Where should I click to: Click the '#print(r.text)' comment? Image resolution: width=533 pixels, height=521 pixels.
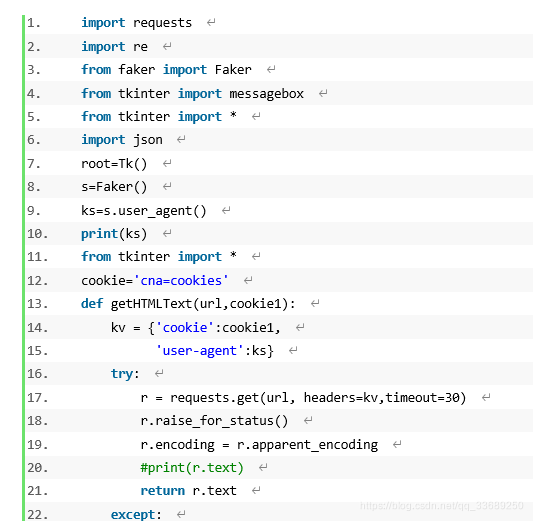click(x=192, y=468)
